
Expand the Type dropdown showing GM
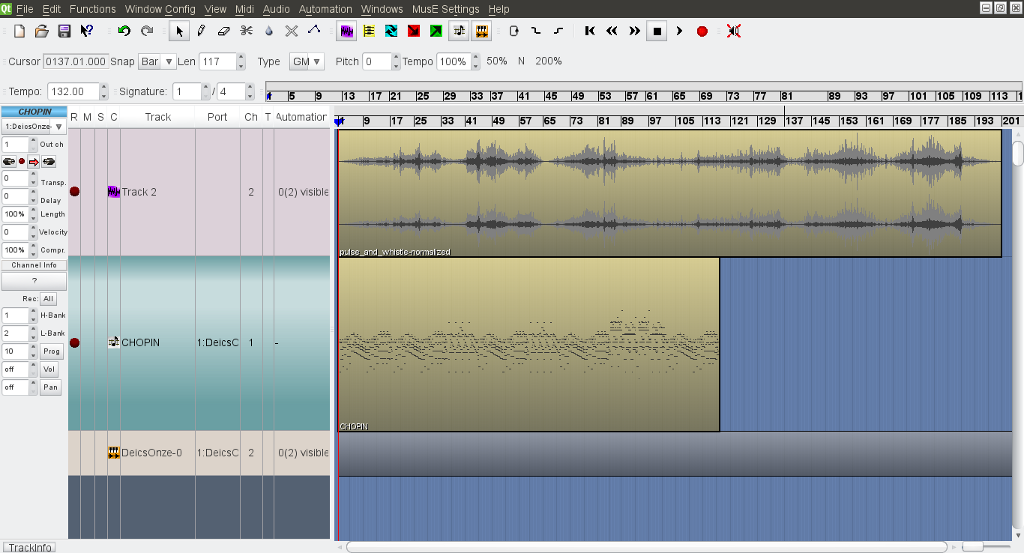306,62
